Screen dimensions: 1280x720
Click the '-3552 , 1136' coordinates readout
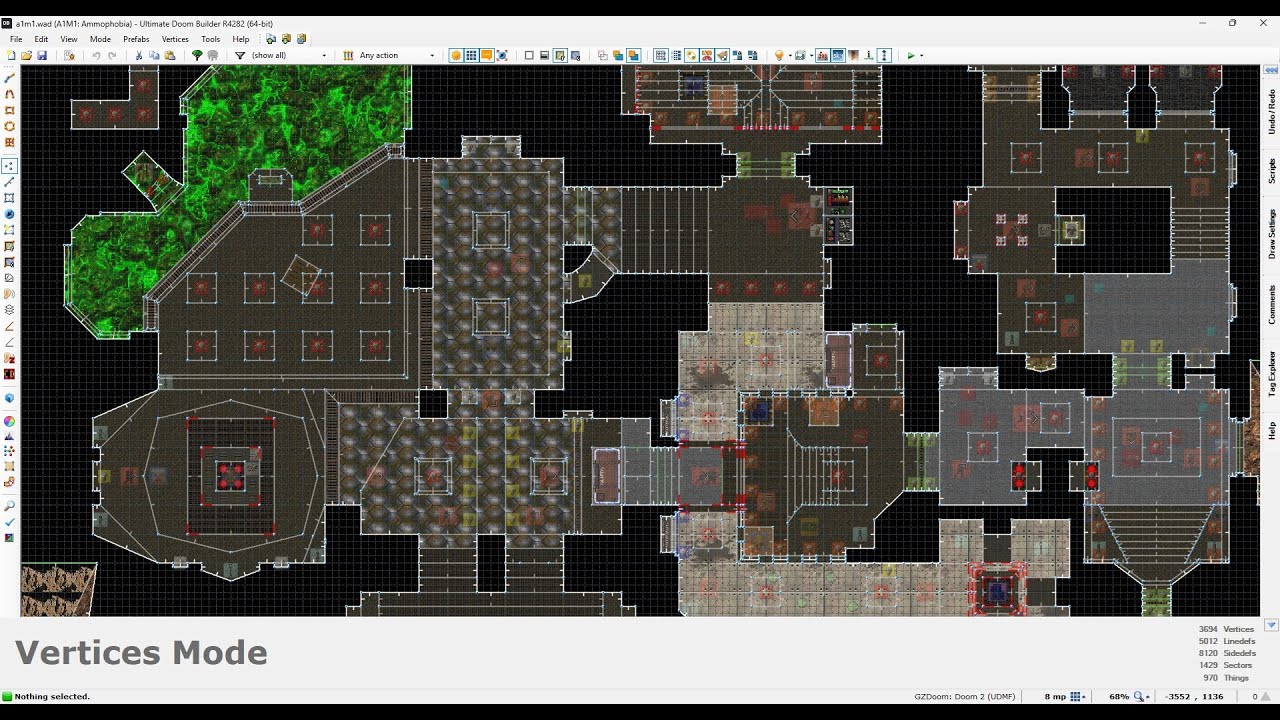1196,696
